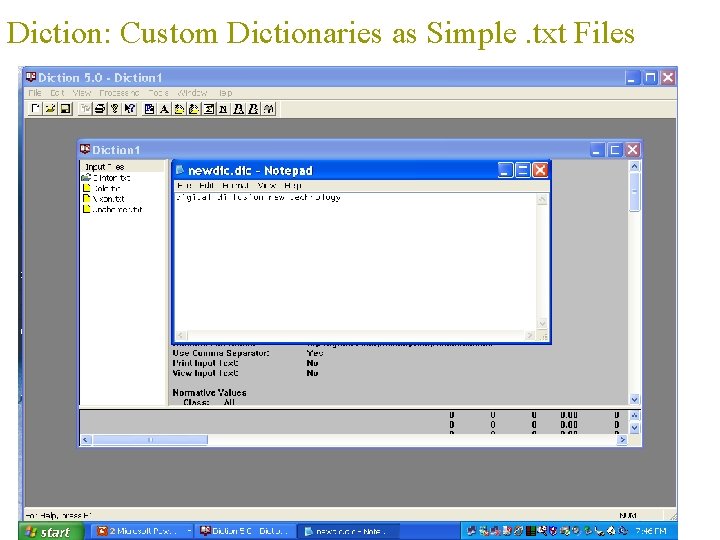Switch to newdic.dic Notepad taskbar button

click(348, 531)
